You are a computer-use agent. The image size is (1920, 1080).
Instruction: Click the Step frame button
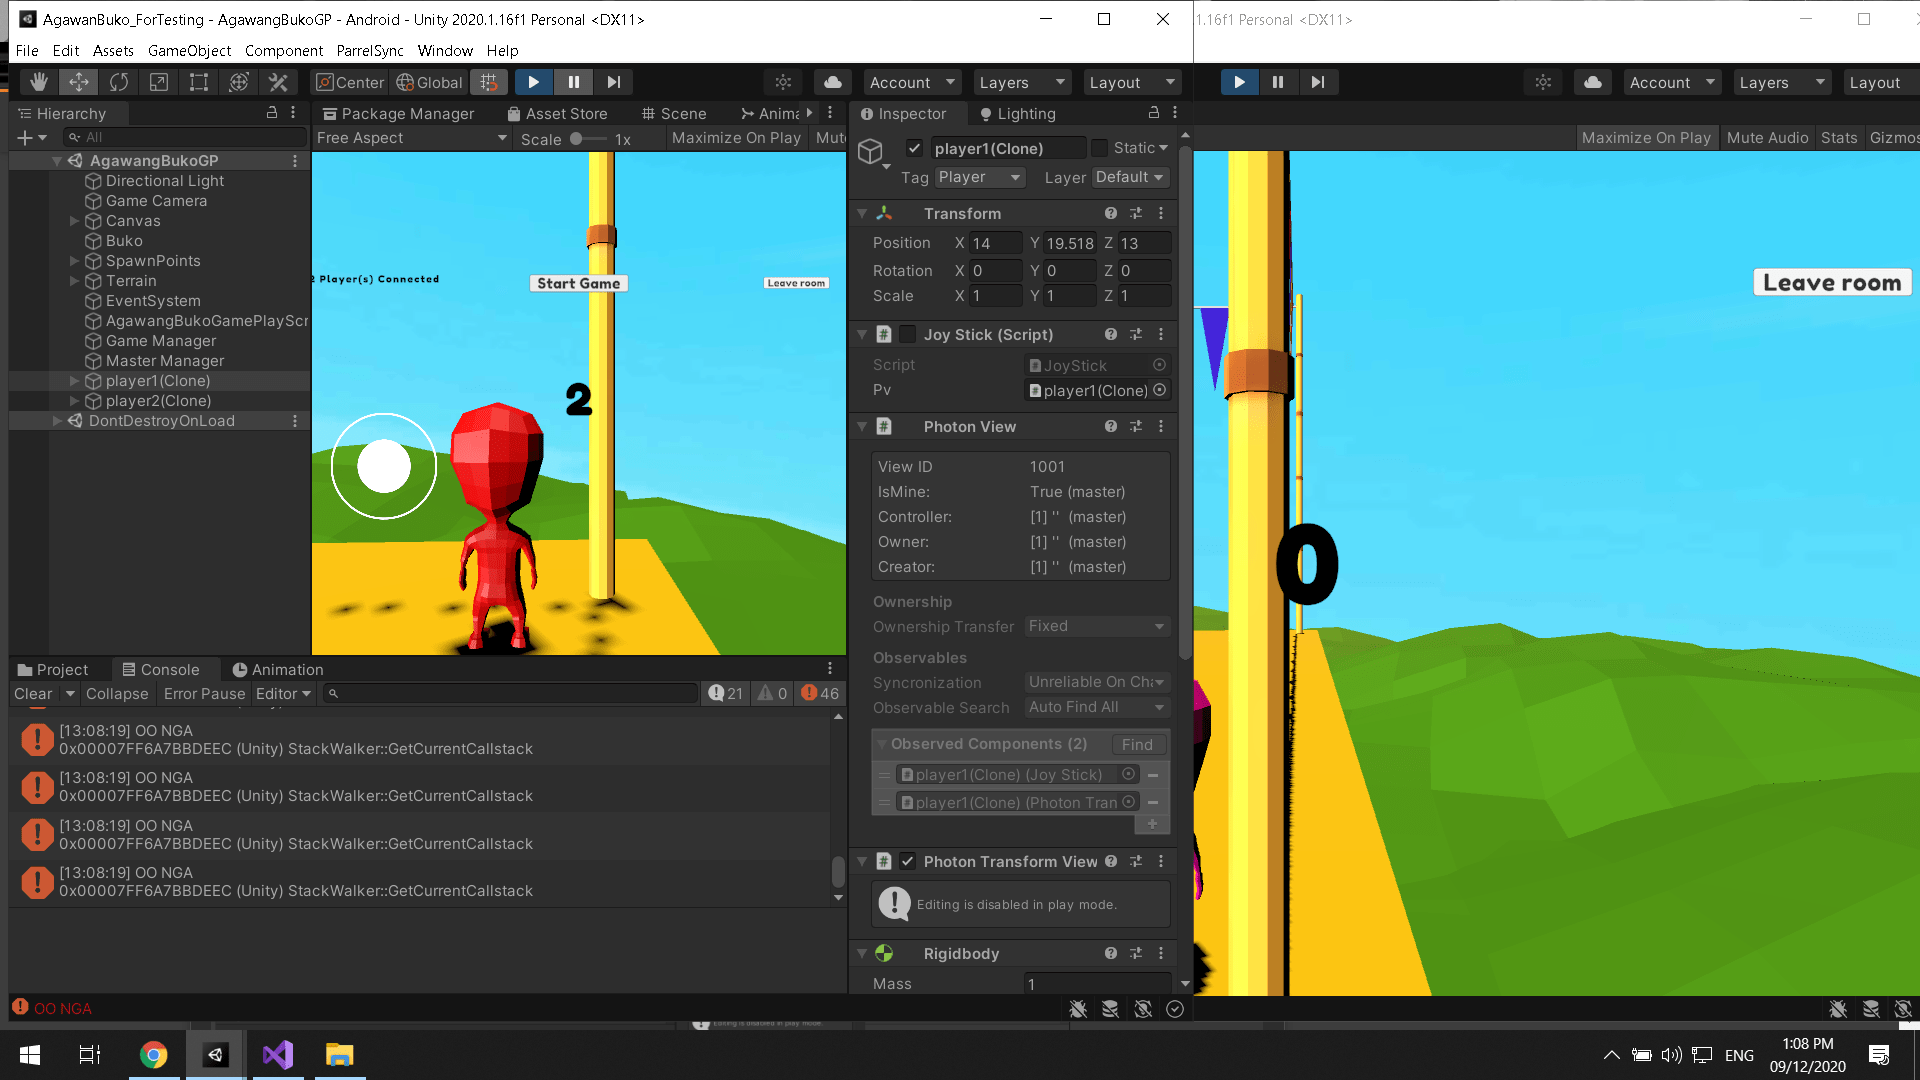click(x=614, y=82)
